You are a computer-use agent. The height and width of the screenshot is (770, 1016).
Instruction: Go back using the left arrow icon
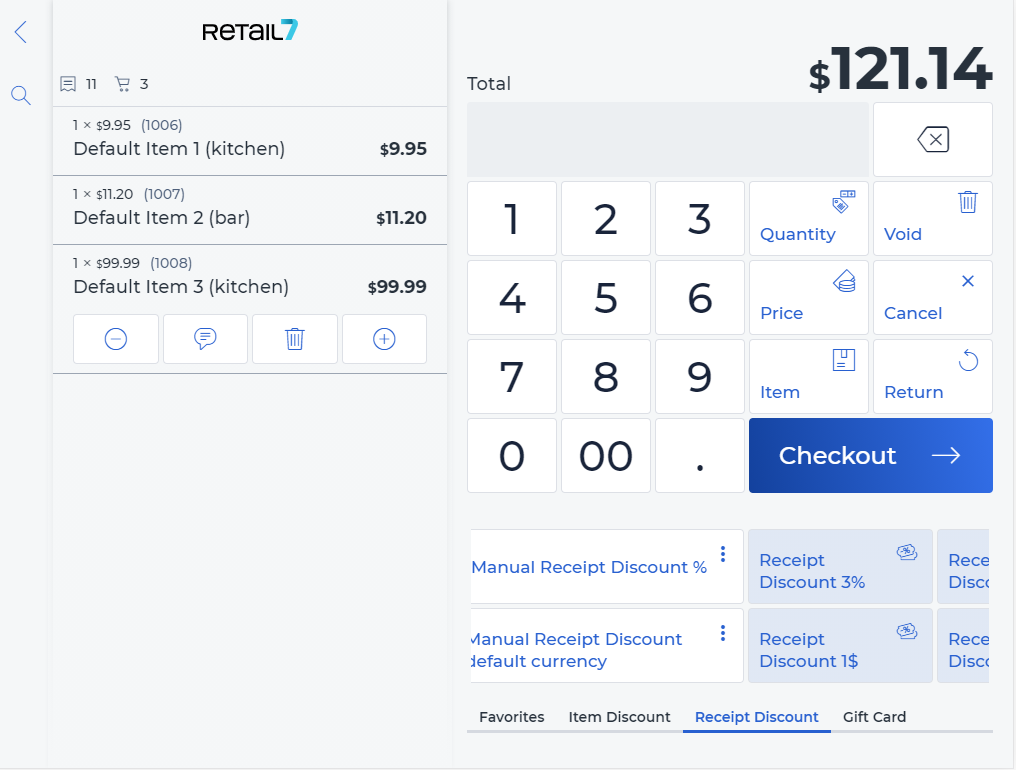[x=21, y=31]
